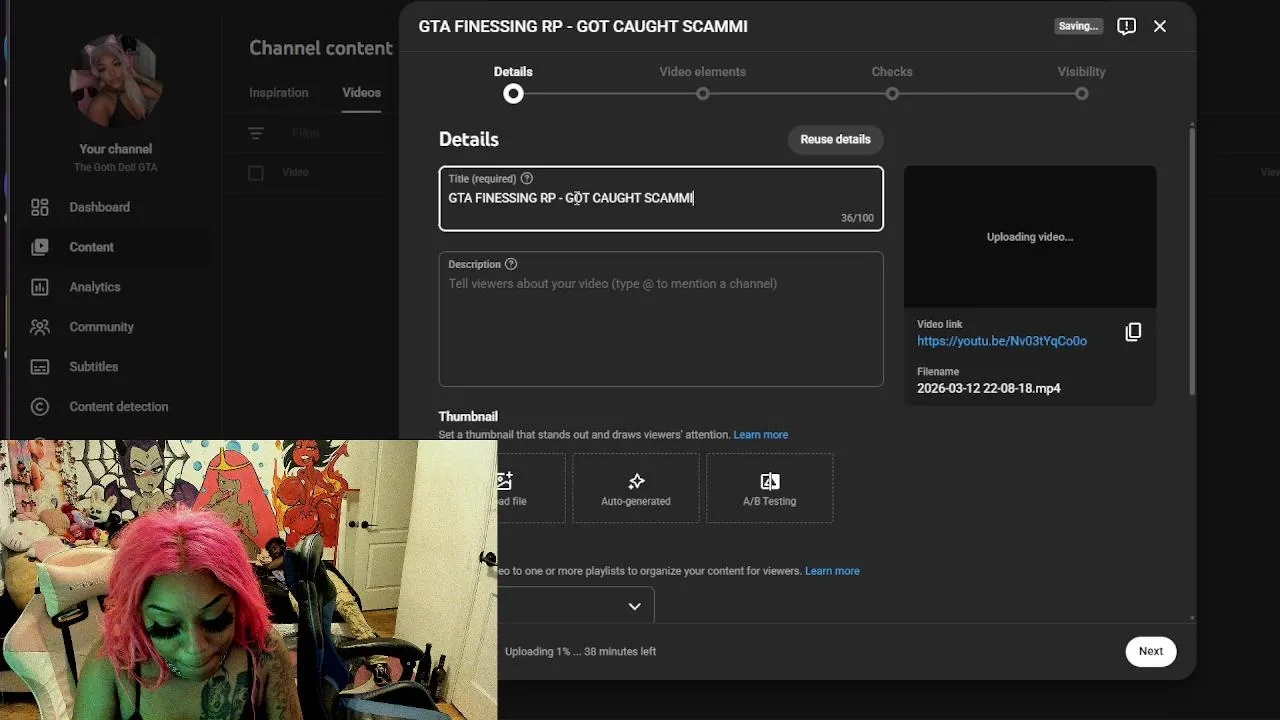Open the Dashboard icon in sidebar

coord(40,207)
